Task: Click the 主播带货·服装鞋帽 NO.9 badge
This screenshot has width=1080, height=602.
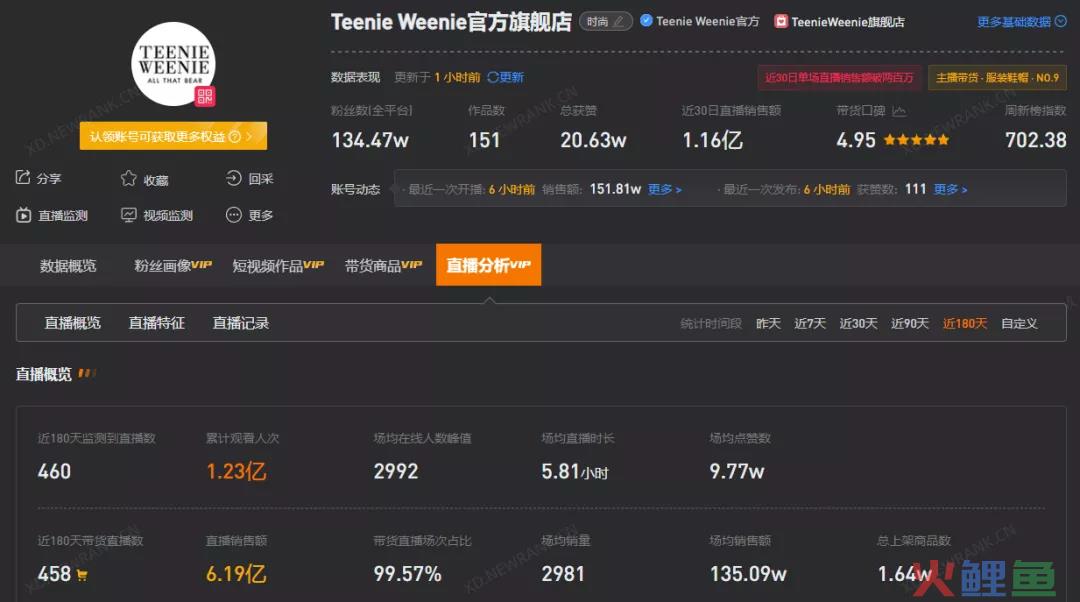Action: click(997, 78)
